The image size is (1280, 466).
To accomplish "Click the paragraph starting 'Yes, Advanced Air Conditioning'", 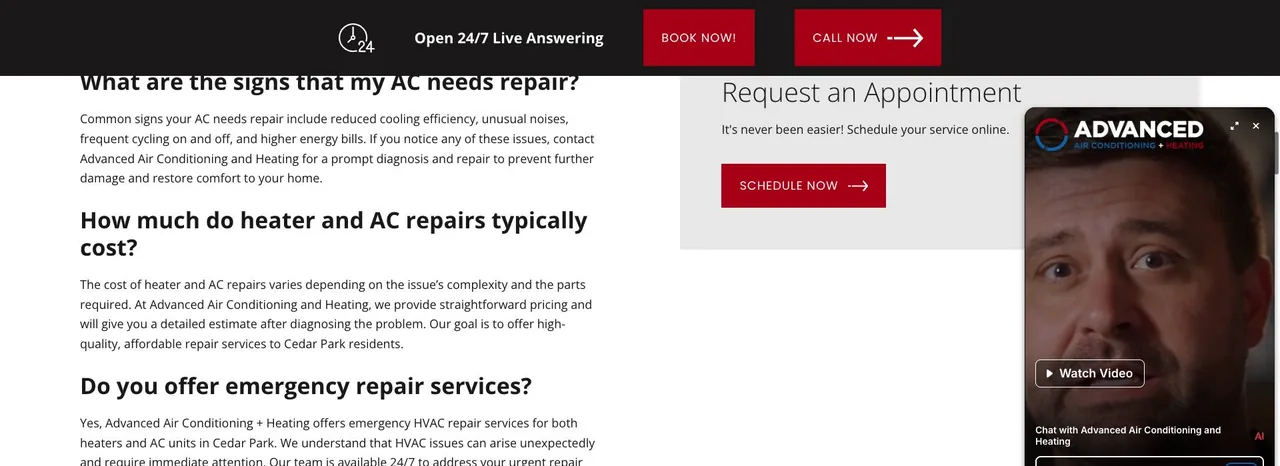I will point(337,442).
